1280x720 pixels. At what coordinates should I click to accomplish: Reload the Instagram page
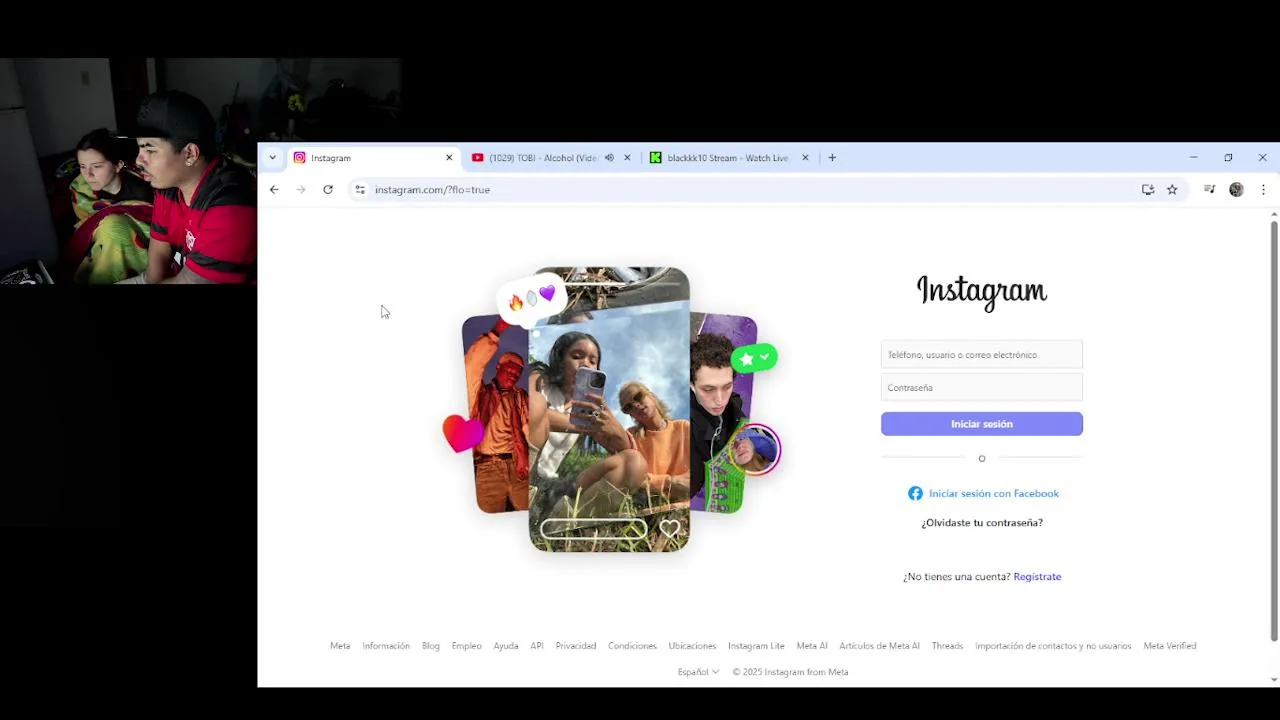click(328, 189)
